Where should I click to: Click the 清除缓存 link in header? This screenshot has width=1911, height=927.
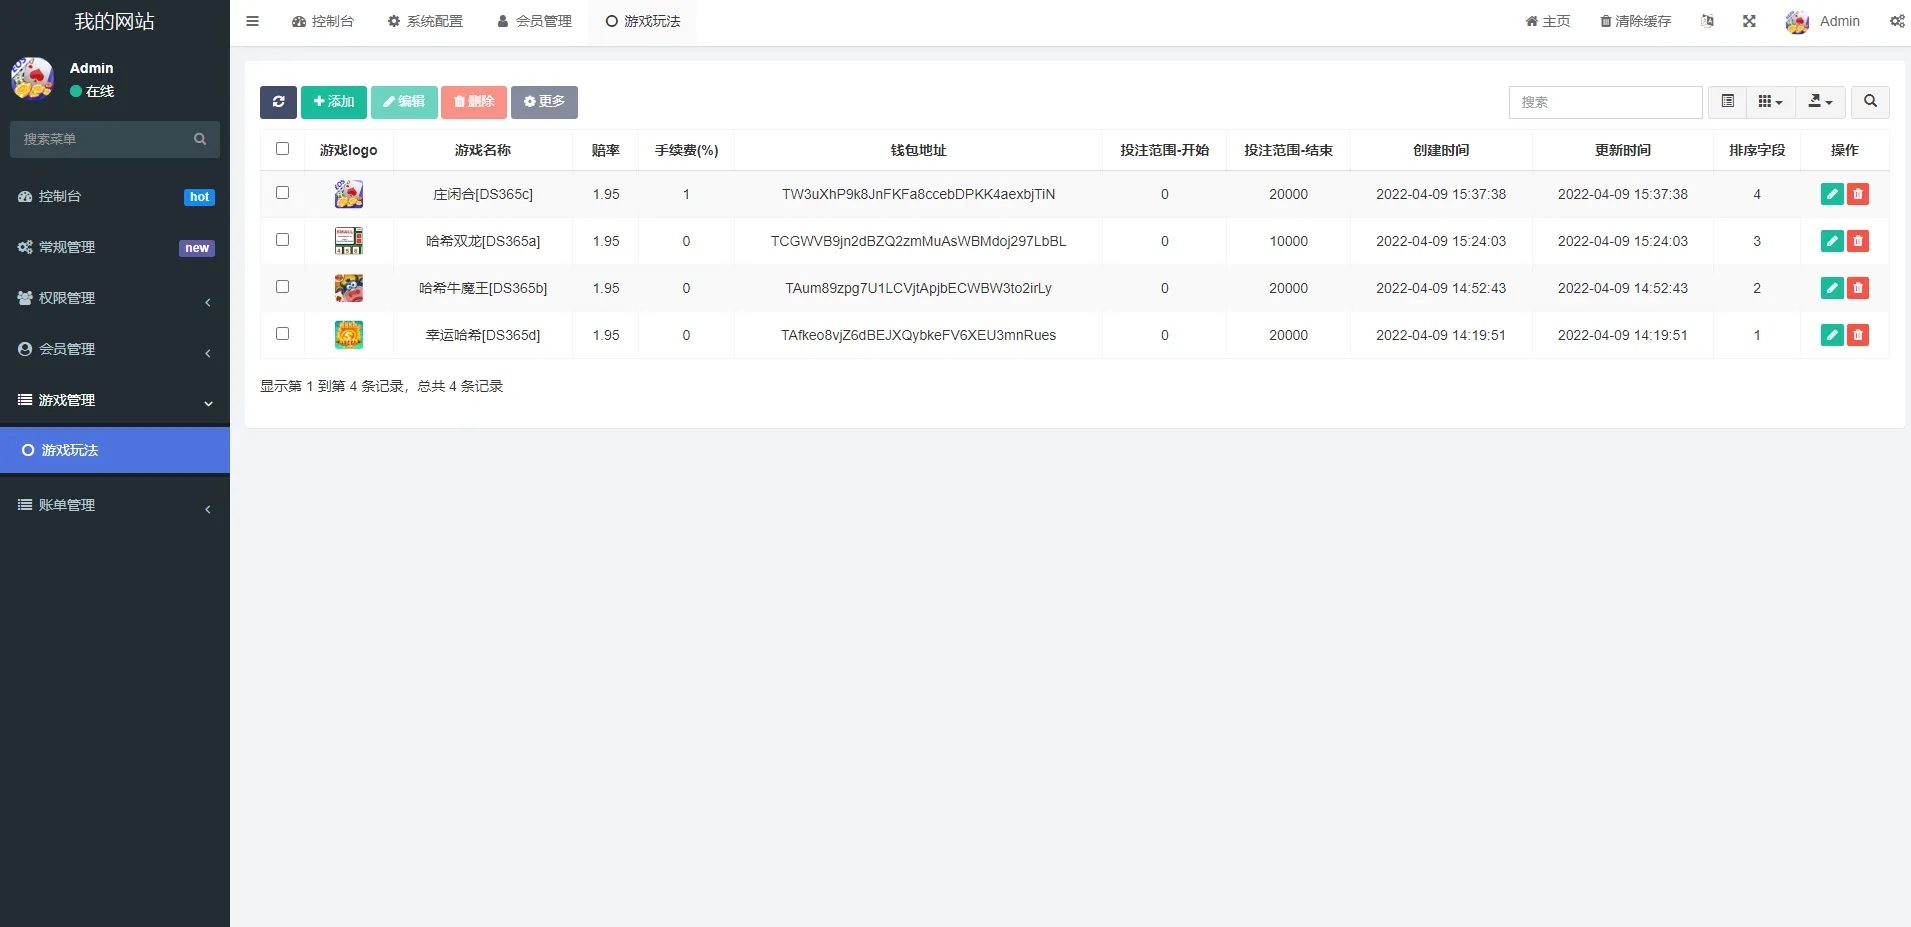click(1635, 21)
